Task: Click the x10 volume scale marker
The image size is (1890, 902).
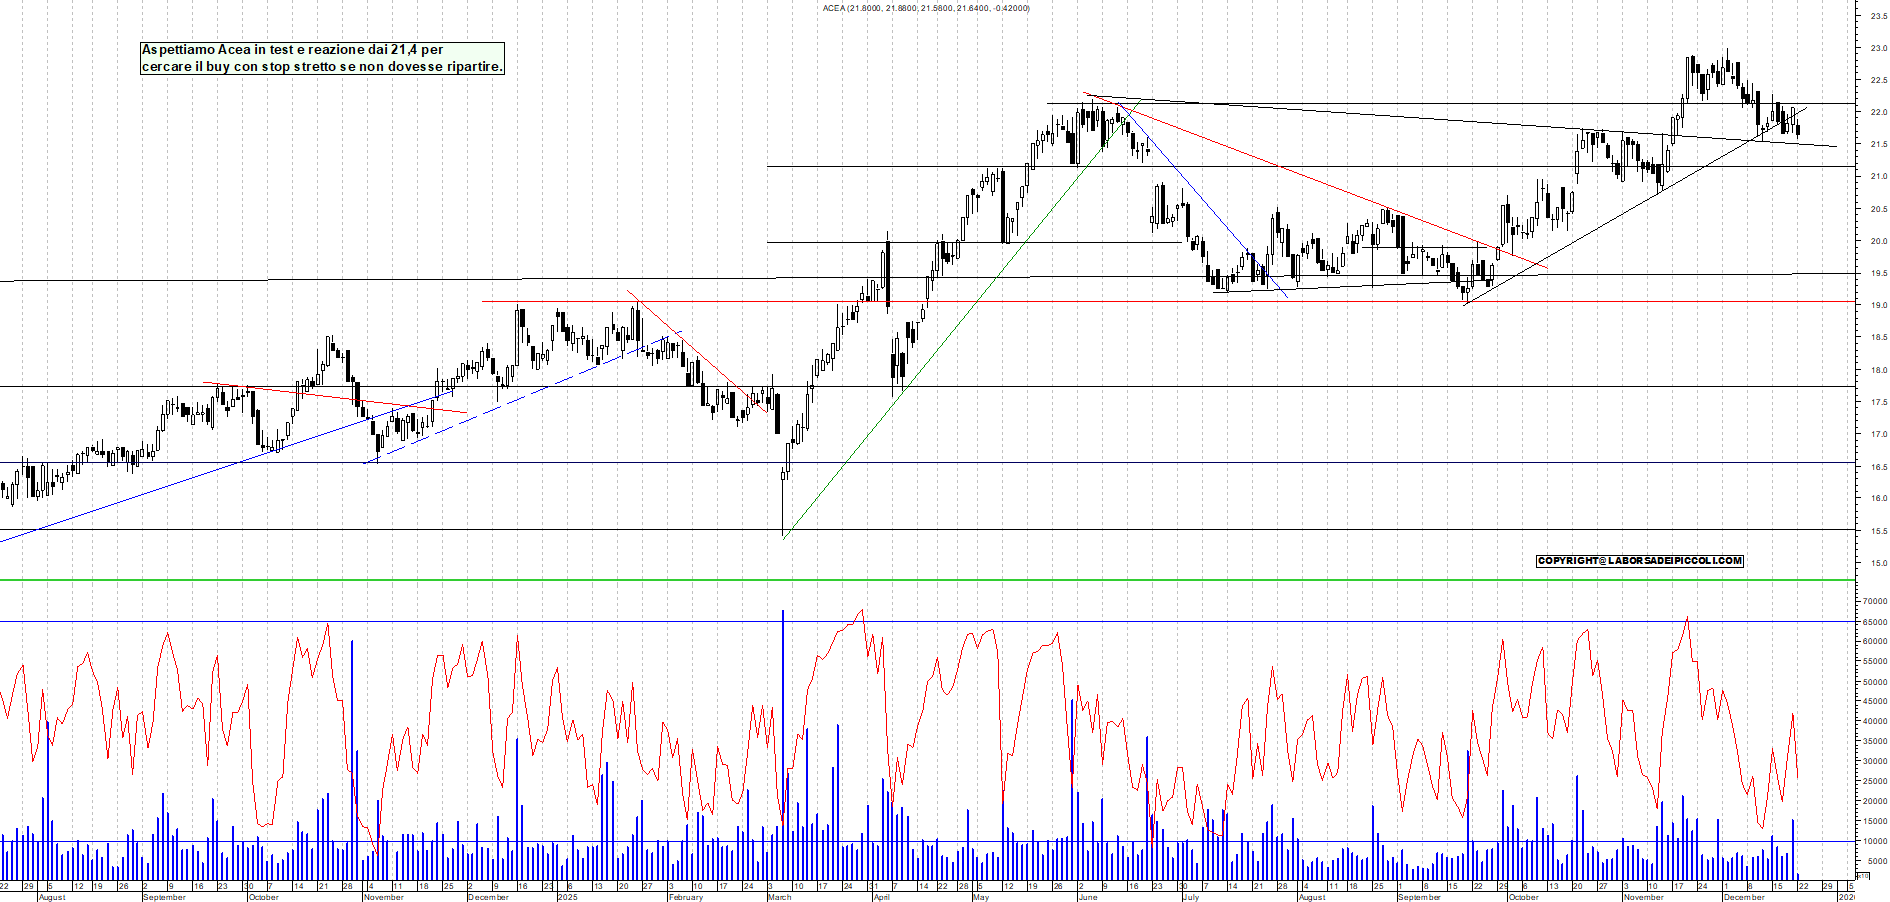Action: [x=1862, y=875]
